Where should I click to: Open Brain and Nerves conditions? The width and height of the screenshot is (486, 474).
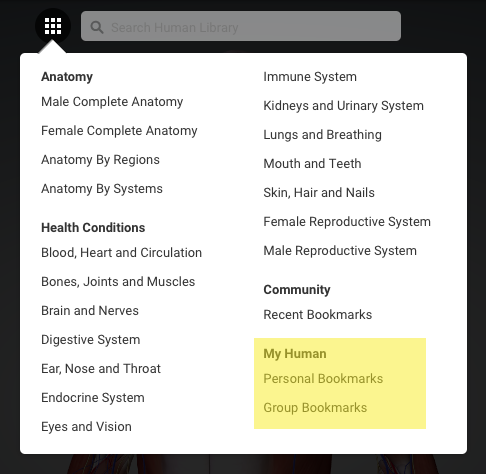pos(90,311)
